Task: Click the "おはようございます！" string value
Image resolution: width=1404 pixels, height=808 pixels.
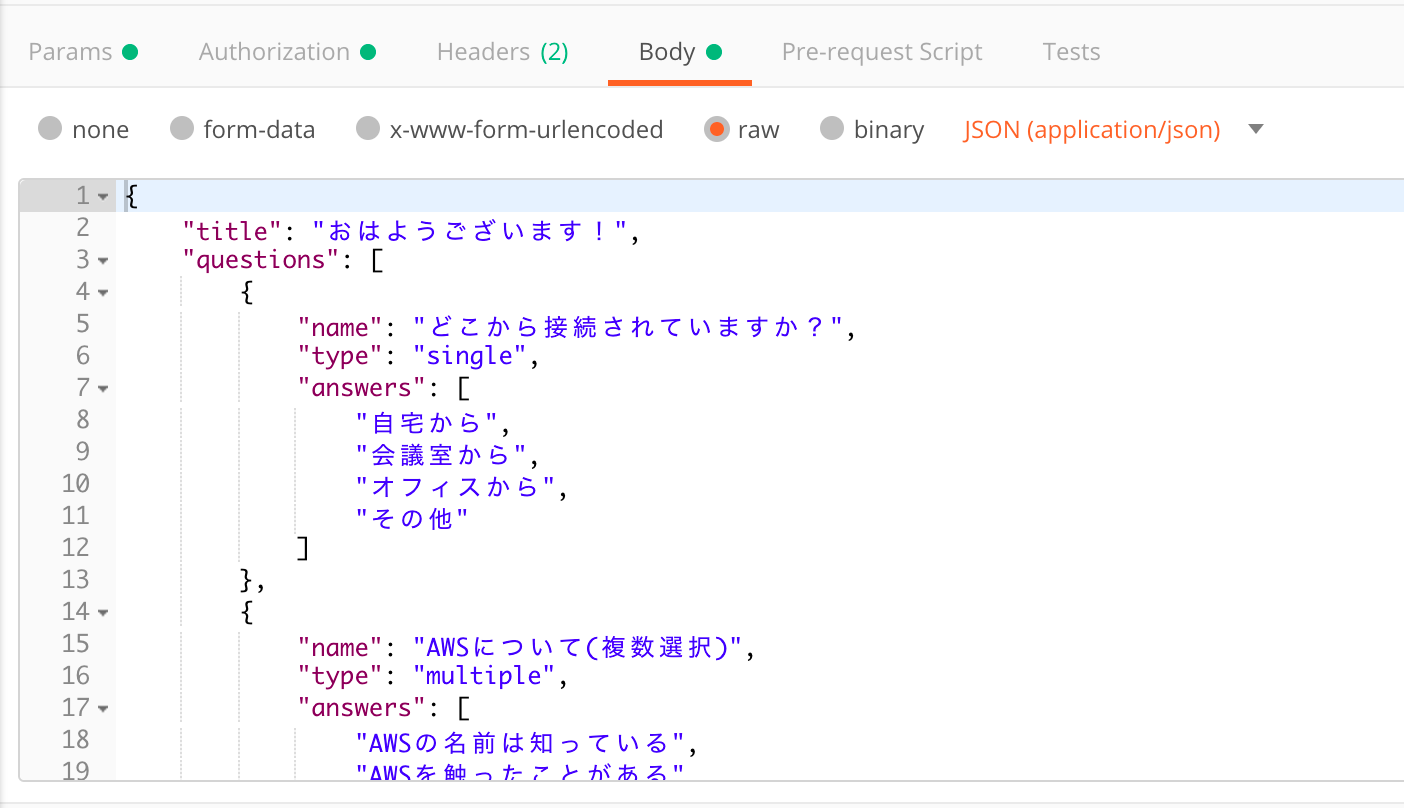Action: click(470, 231)
